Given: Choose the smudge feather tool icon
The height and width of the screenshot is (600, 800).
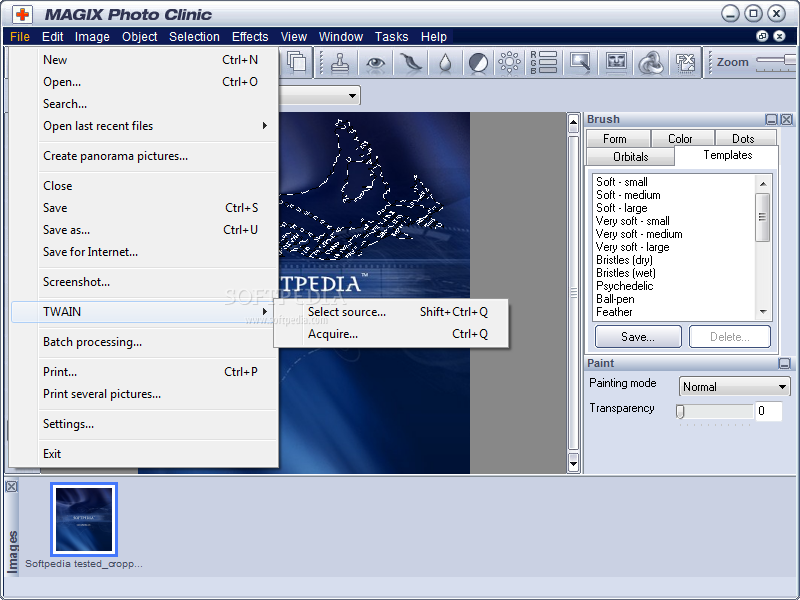Looking at the screenshot, I should pyautogui.click(x=411, y=63).
